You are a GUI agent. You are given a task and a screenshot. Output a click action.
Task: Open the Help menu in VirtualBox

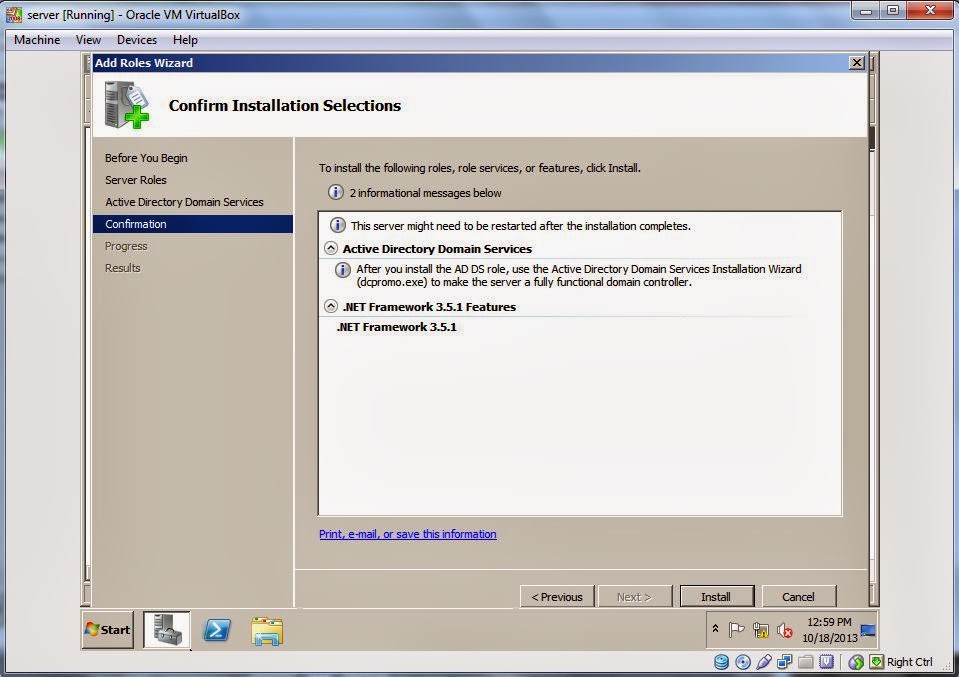185,40
